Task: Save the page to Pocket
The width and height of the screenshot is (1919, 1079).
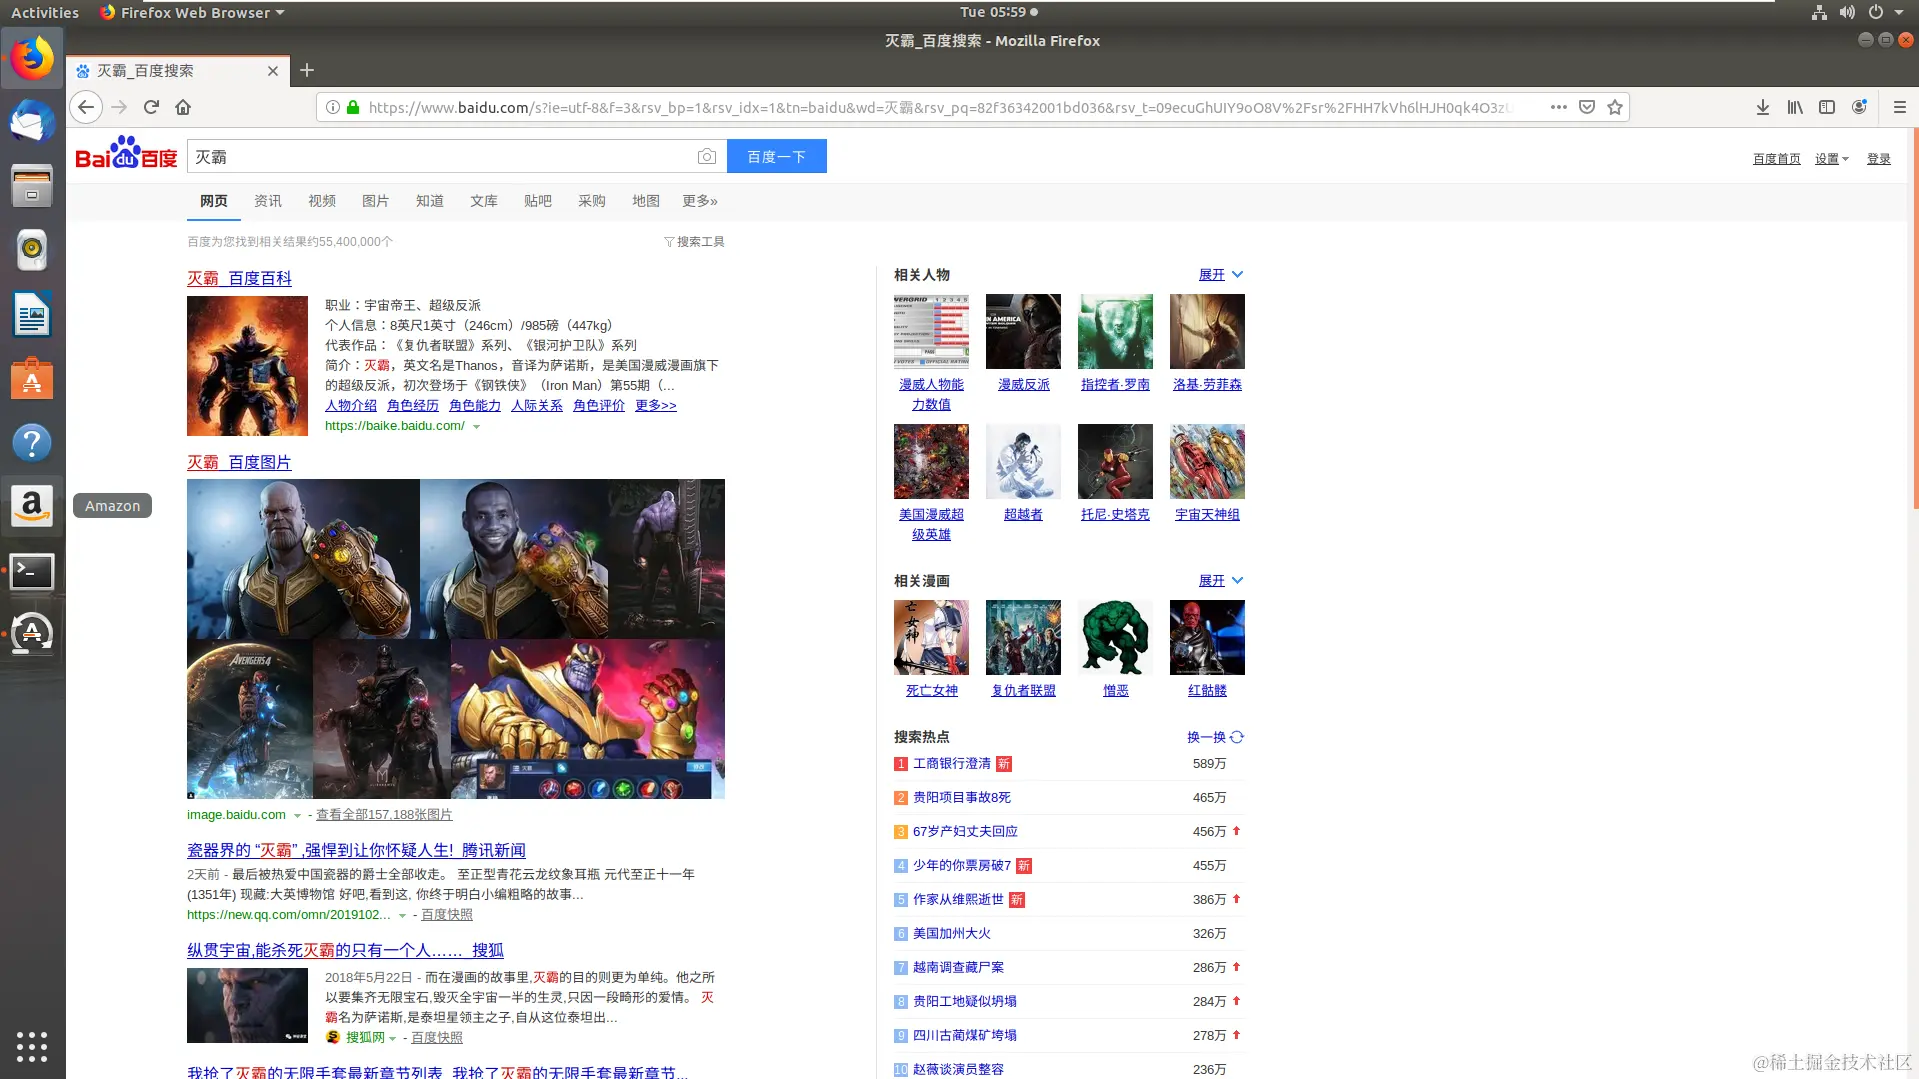Action: click(1587, 107)
